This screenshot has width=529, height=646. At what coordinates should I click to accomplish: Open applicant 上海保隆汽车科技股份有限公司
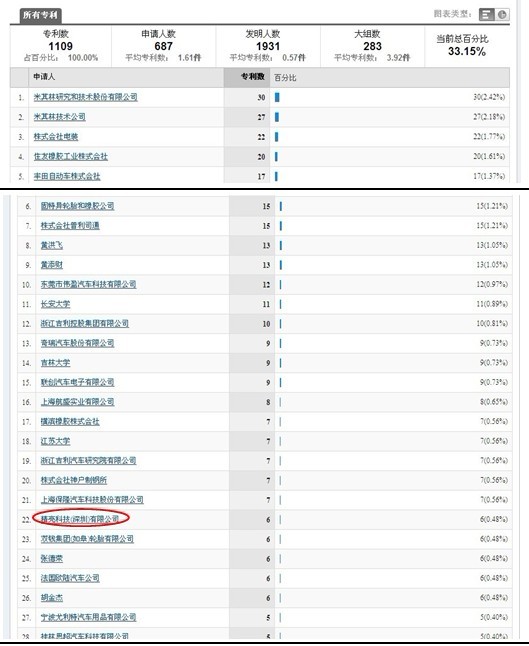[92, 500]
